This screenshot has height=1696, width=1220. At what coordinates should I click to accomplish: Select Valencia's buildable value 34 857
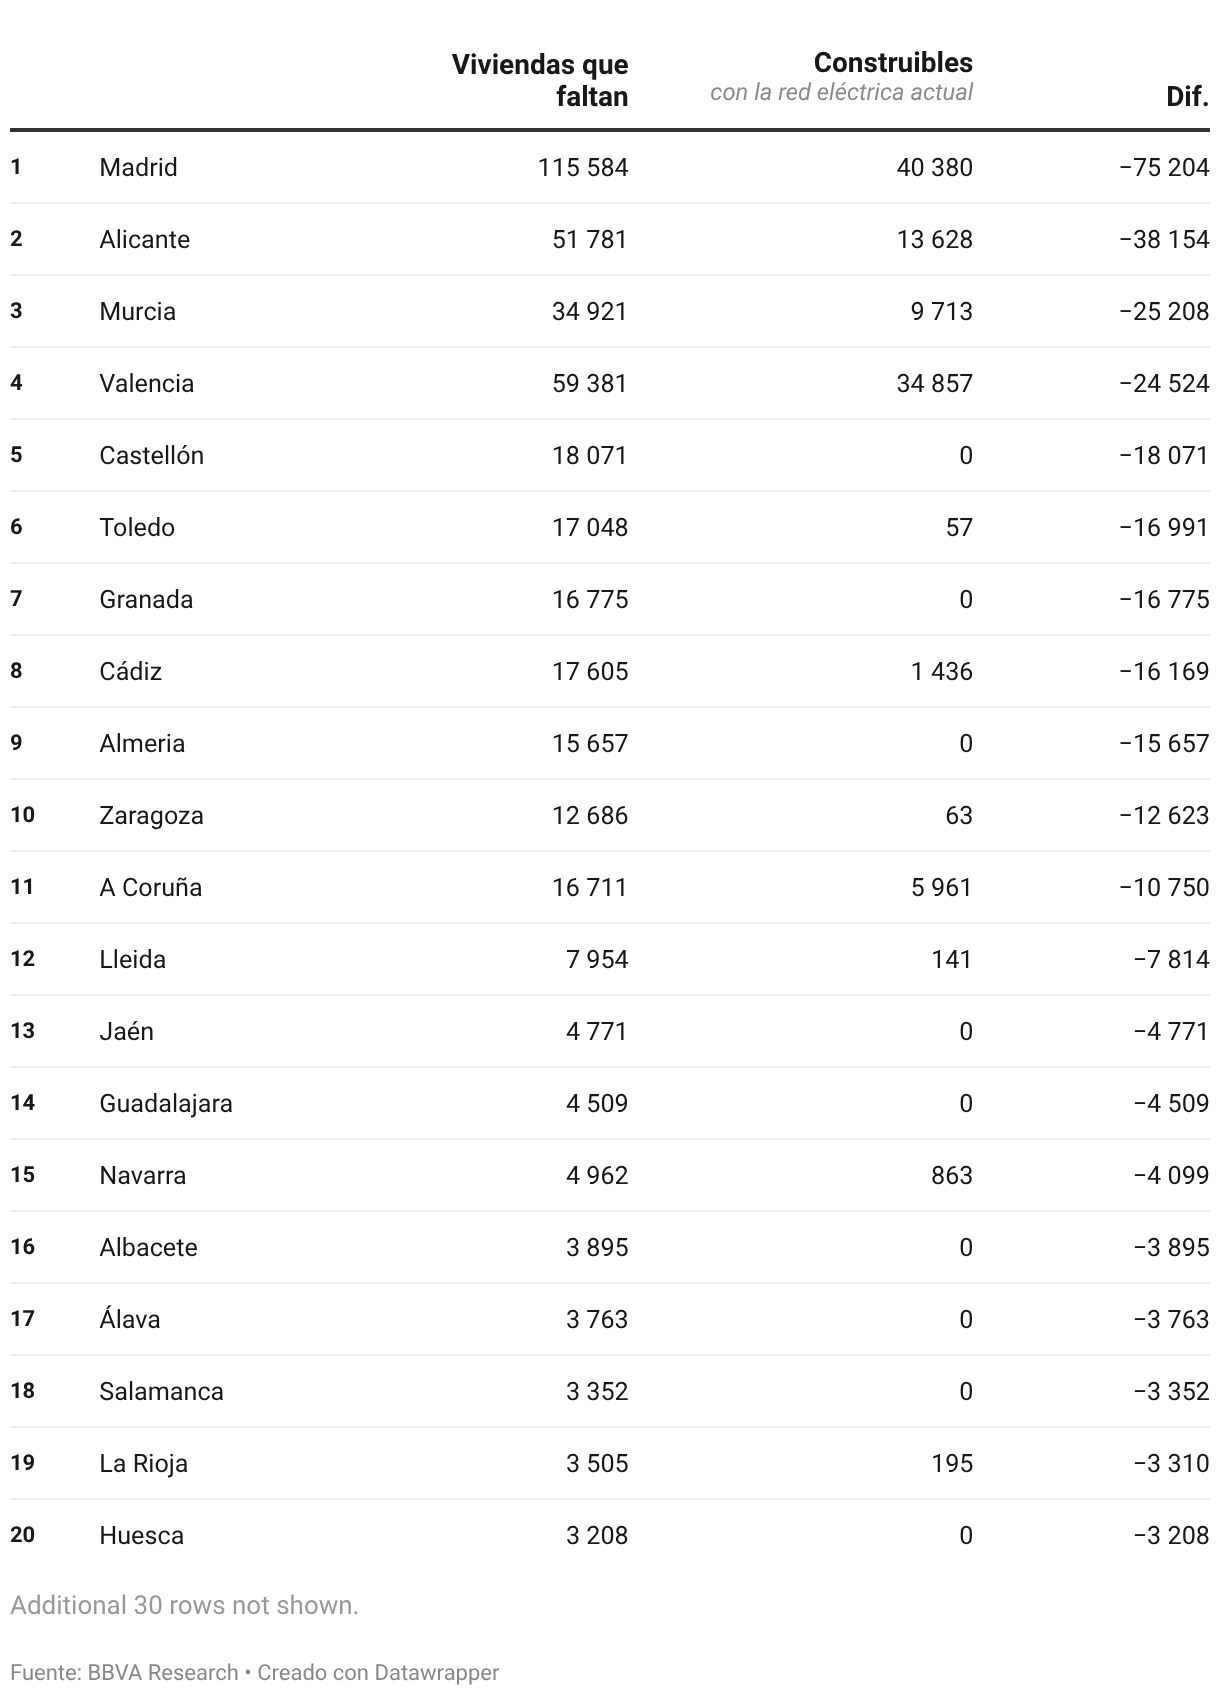(934, 383)
